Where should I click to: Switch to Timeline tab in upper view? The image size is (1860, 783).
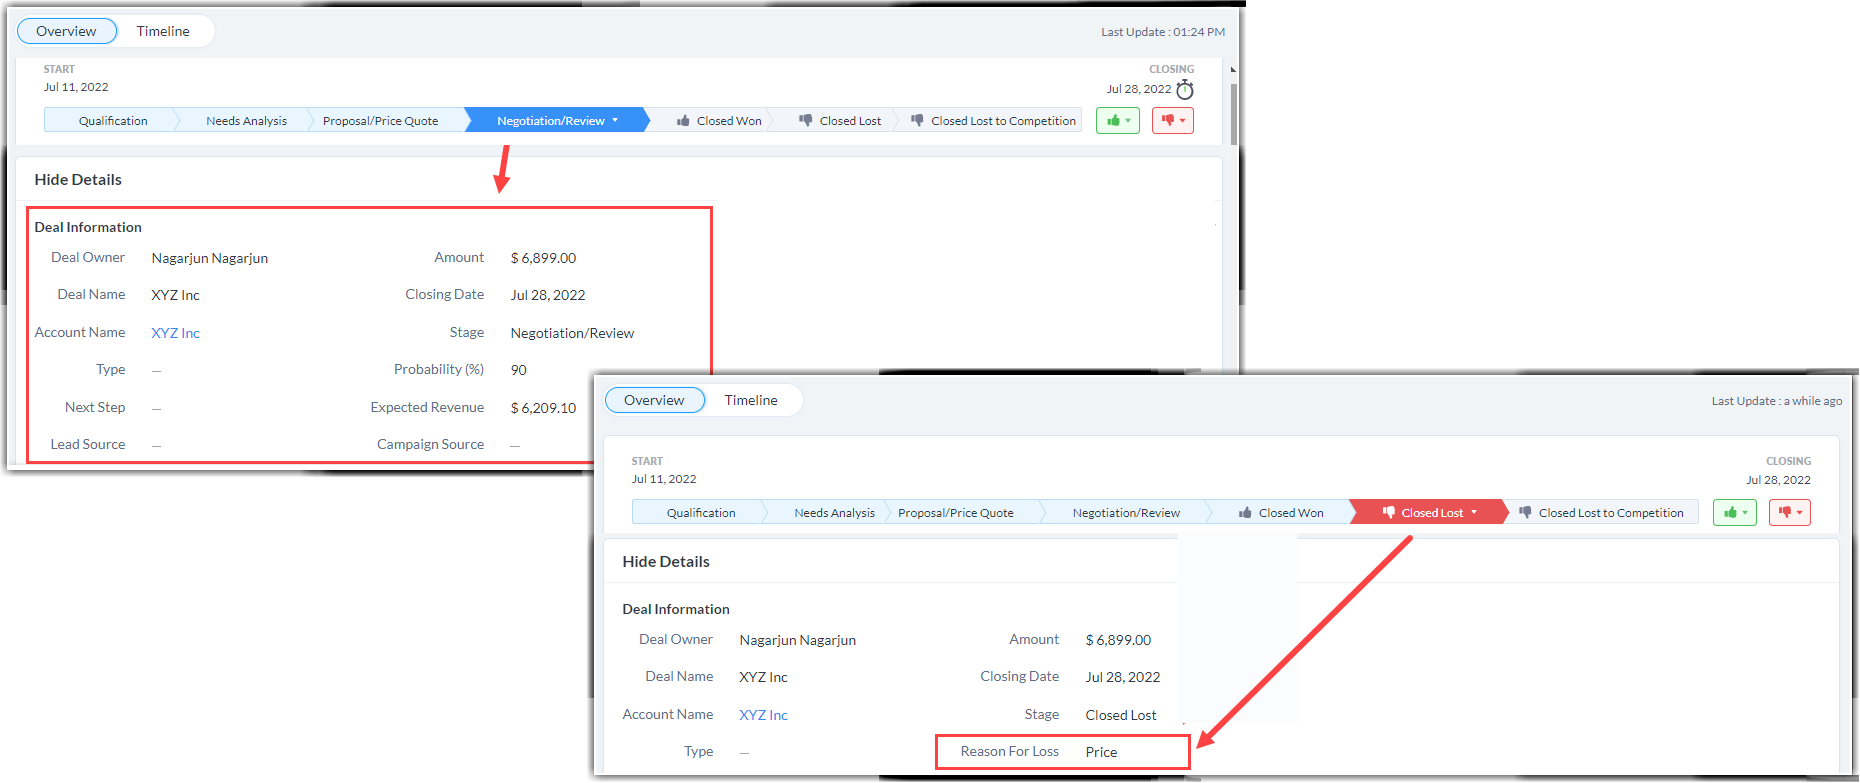pos(163,31)
